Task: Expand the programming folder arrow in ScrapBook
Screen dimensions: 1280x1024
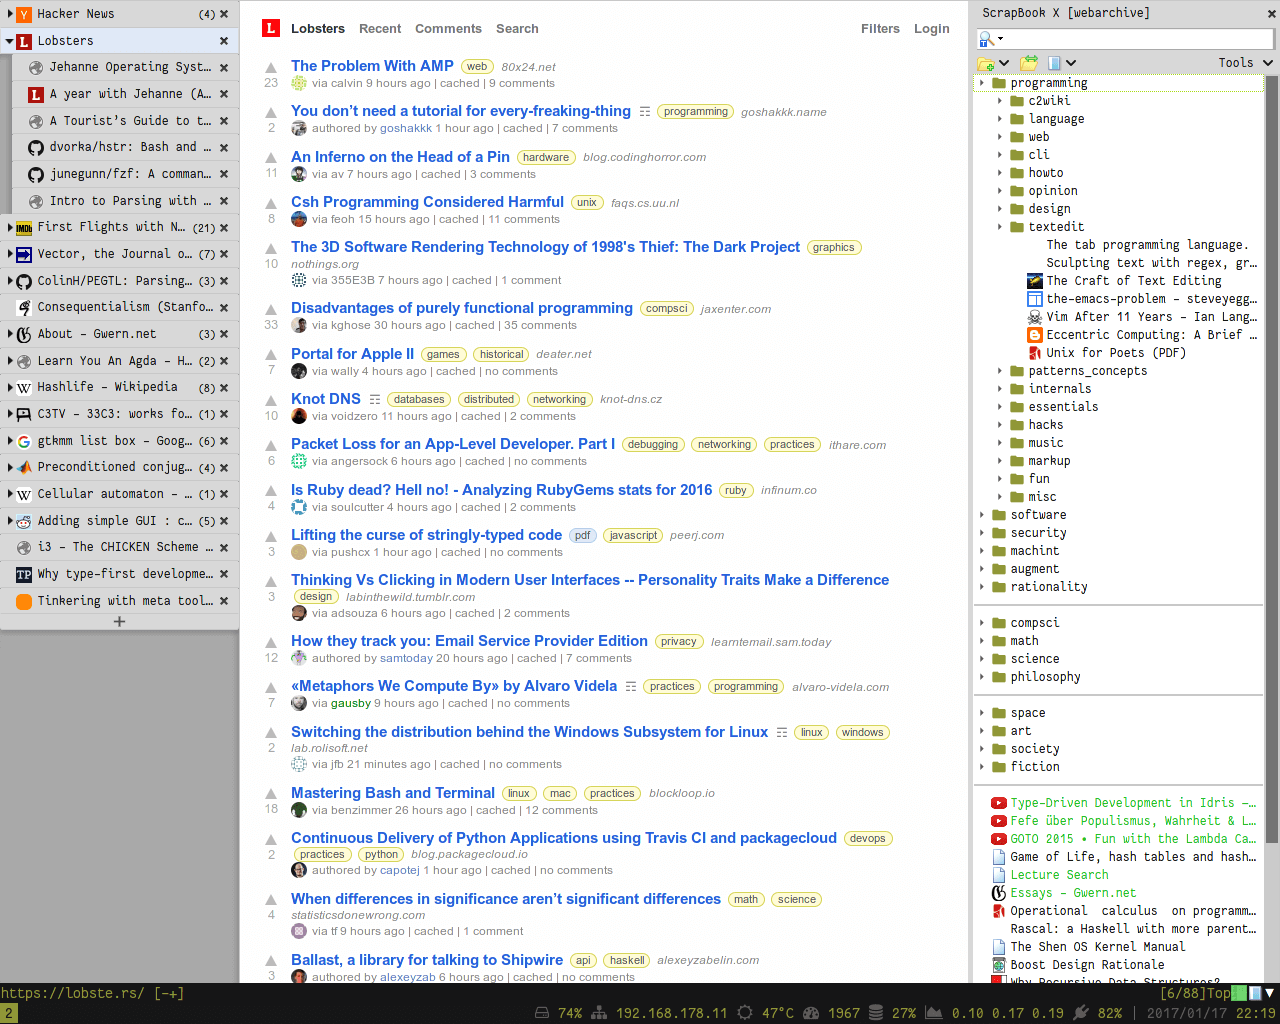Action: [982, 83]
